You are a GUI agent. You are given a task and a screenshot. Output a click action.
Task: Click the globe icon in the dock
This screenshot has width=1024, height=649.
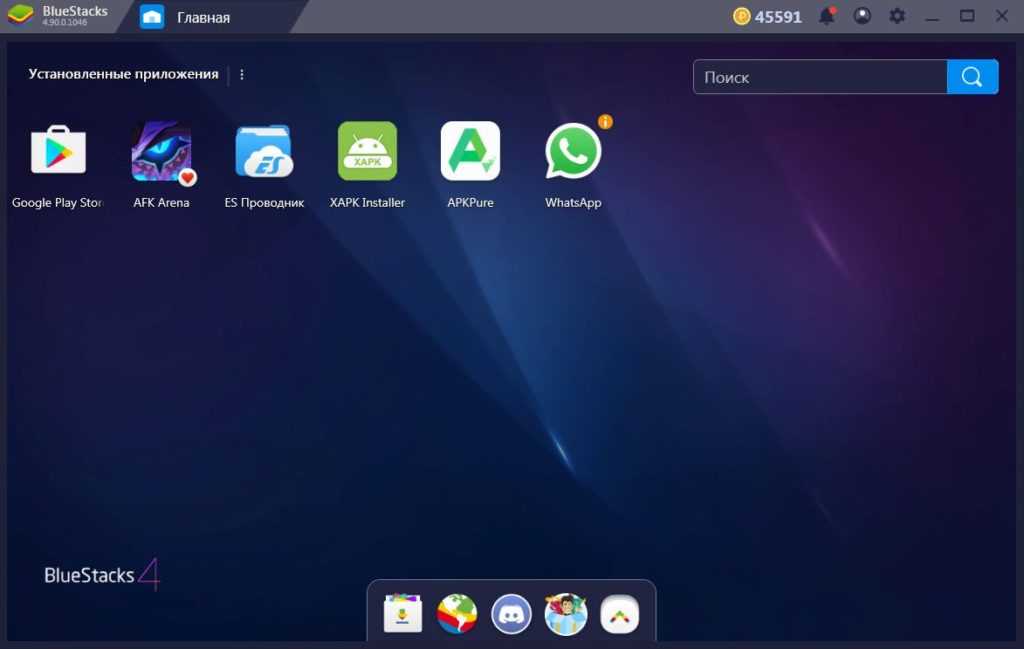(457, 614)
